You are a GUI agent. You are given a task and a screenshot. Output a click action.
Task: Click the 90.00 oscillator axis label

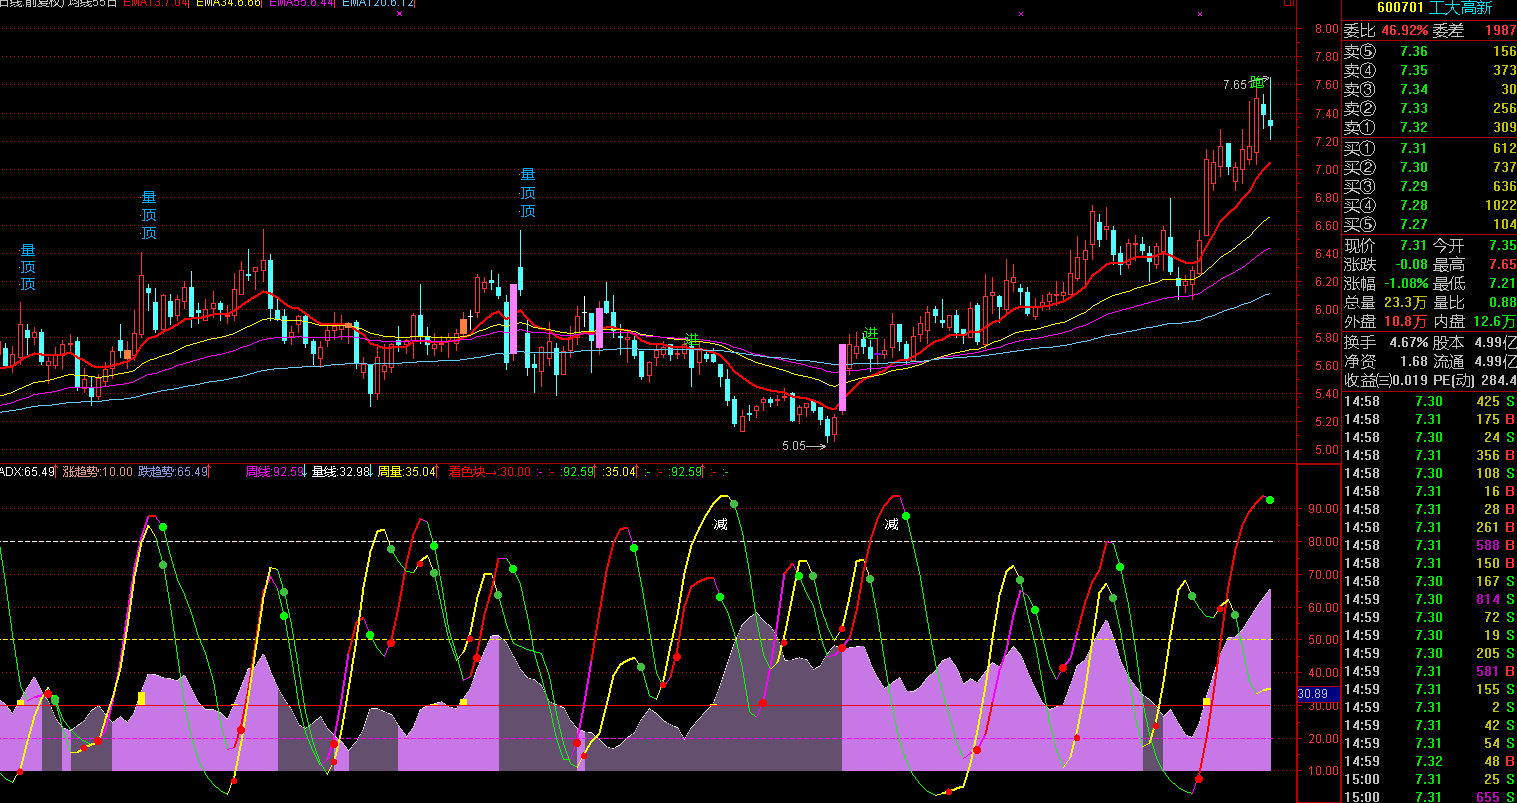click(1325, 509)
